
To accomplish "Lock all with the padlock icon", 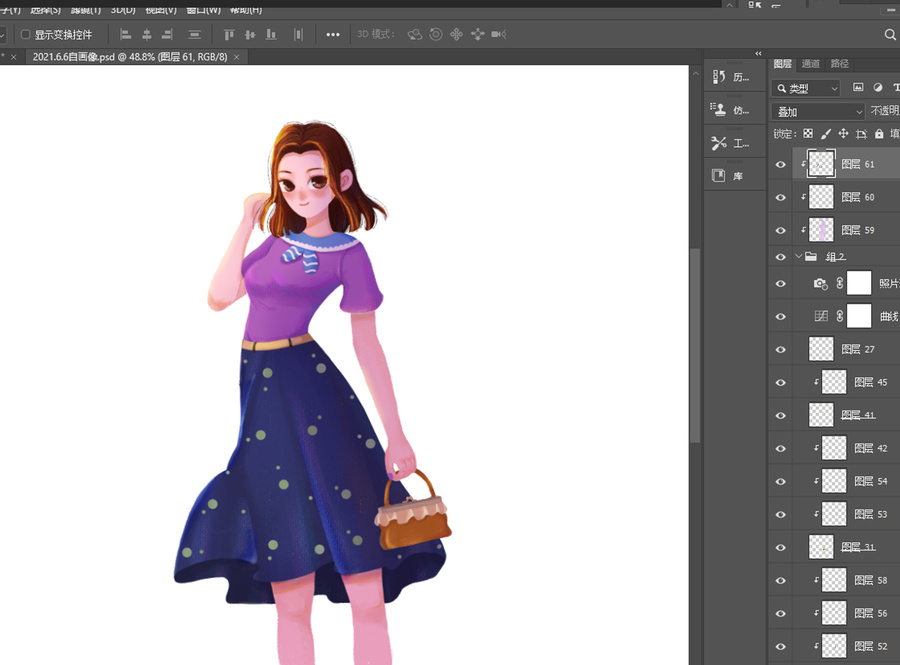I will (879, 134).
